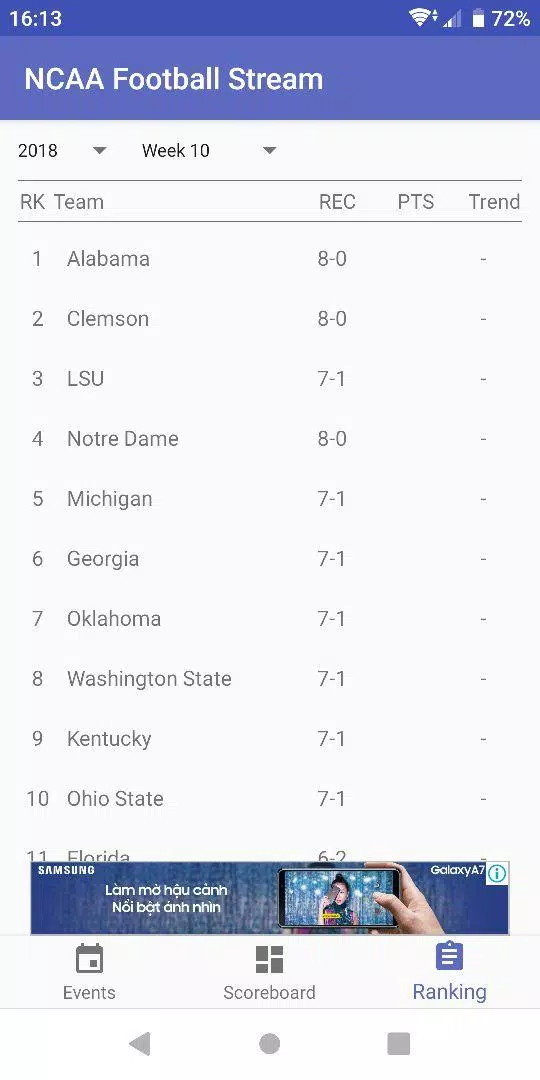This screenshot has width=540, height=1080.
Task: Click the ad info icon
Action: tap(497, 873)
